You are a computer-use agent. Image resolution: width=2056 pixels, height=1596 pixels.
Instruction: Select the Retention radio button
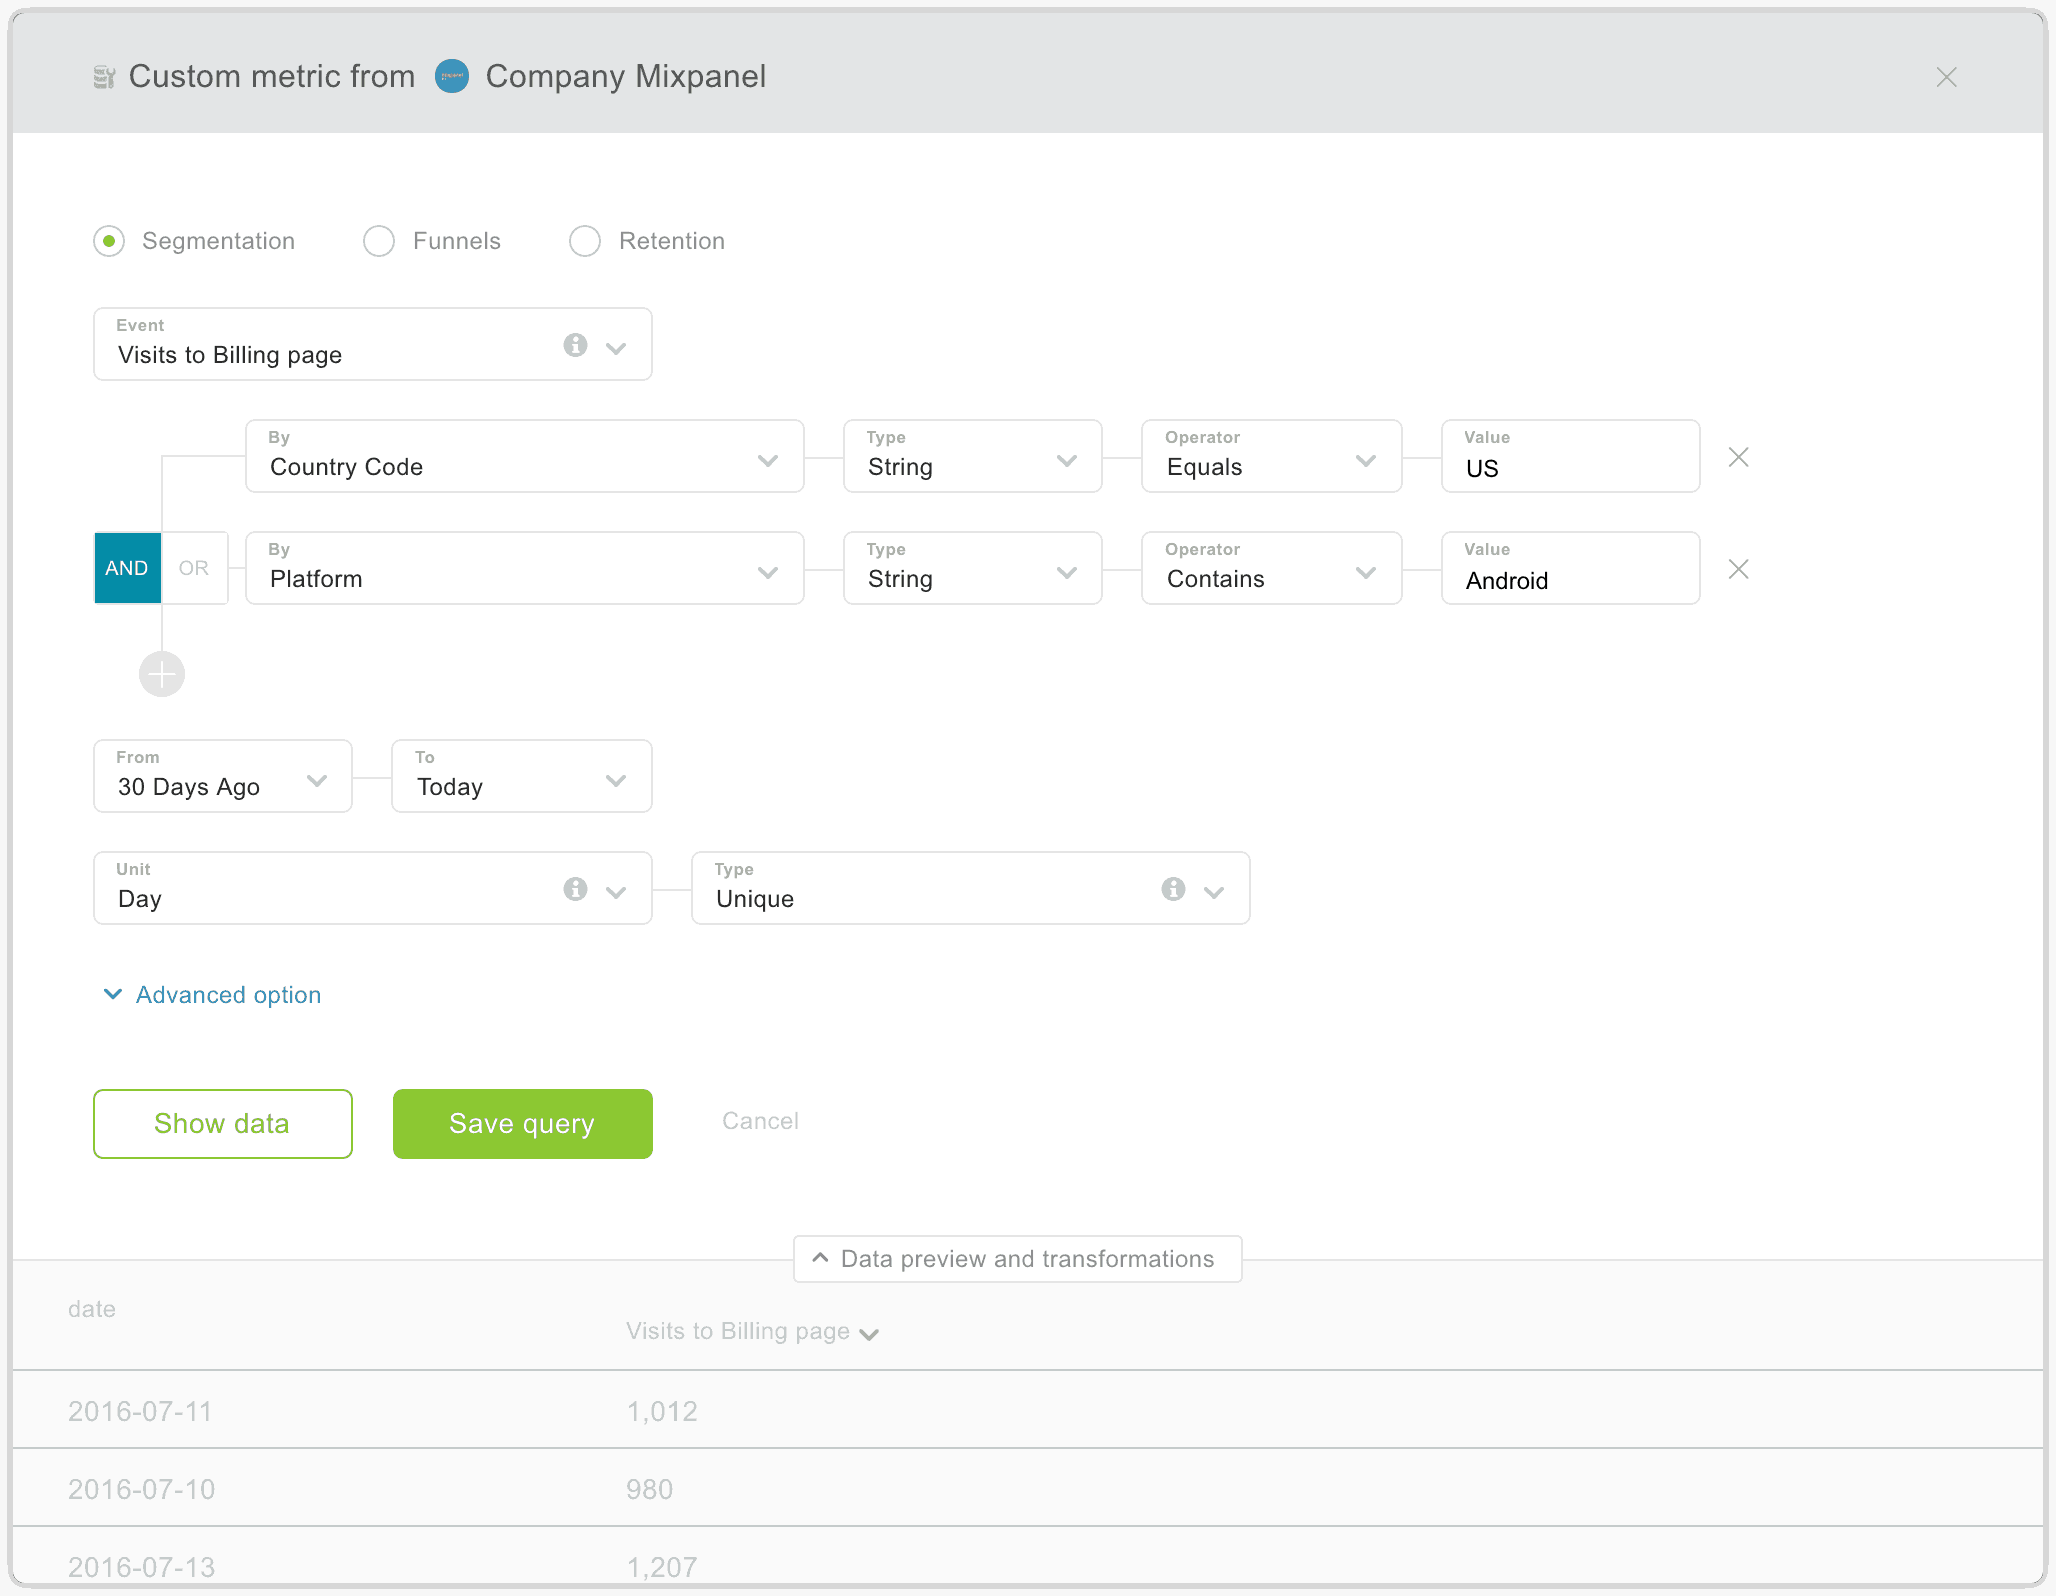585,241
